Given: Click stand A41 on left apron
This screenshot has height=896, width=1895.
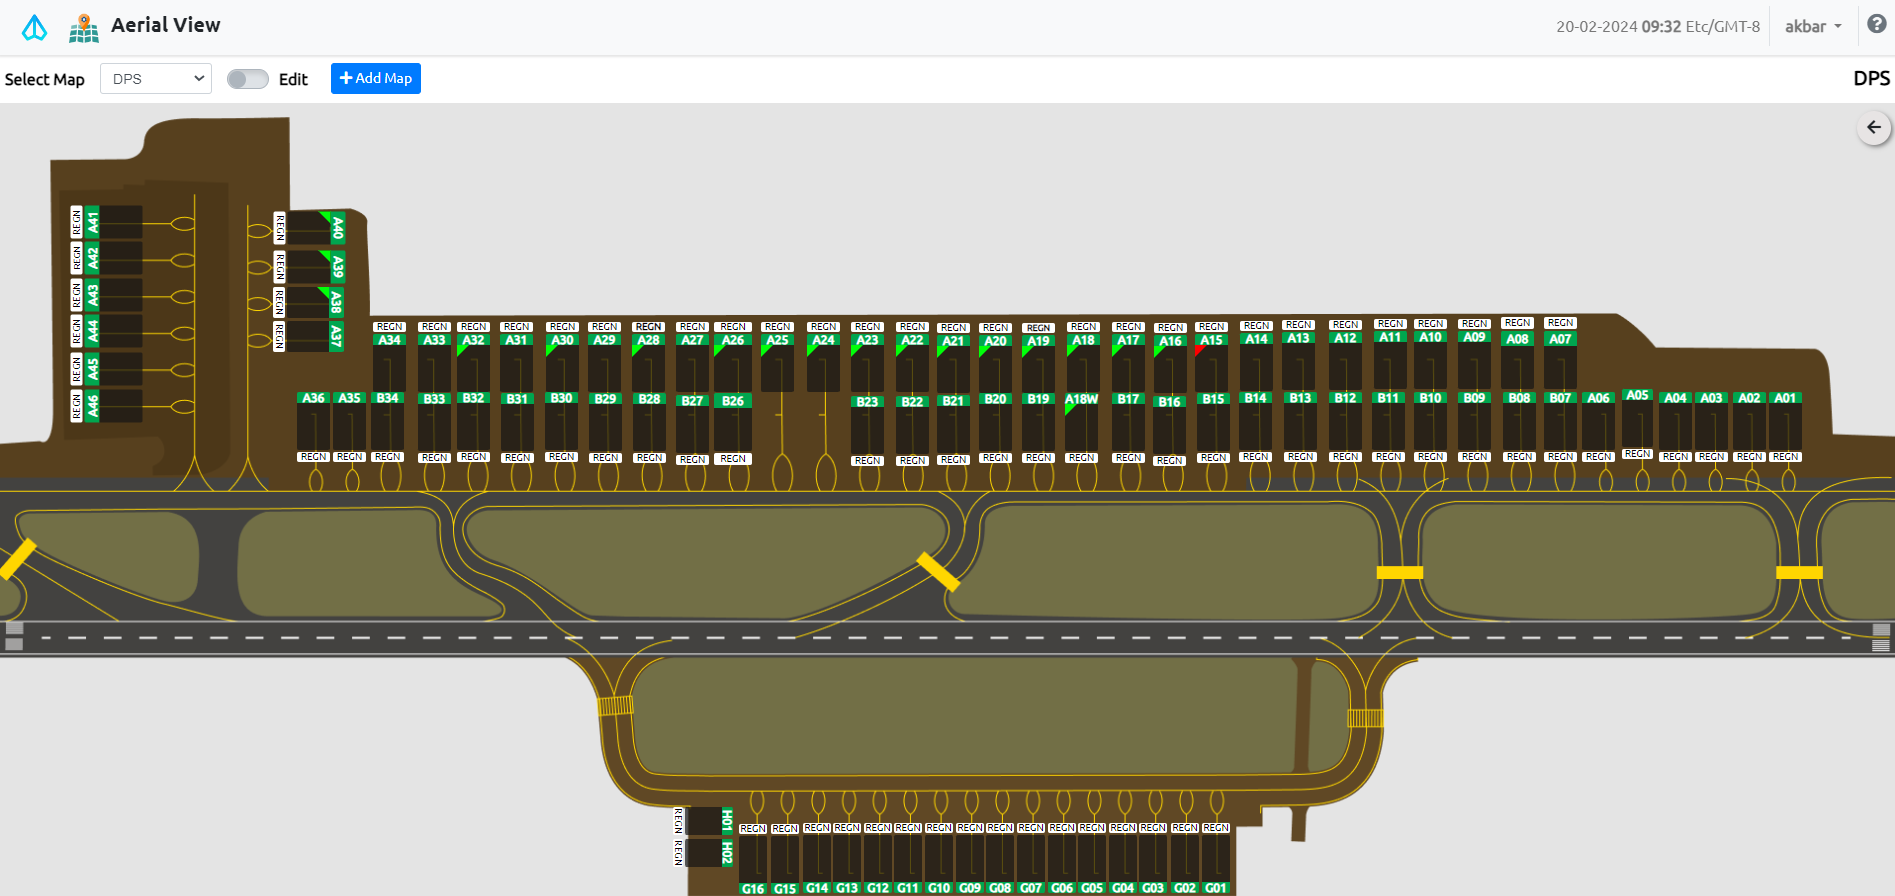Looking at the screenshot, I should [x=93, y=222].
